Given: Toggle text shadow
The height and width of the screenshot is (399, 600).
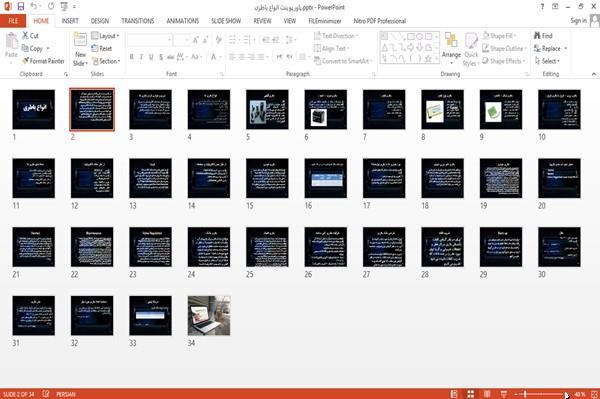Looking at the screenshot, I should (x=161, y=57).
